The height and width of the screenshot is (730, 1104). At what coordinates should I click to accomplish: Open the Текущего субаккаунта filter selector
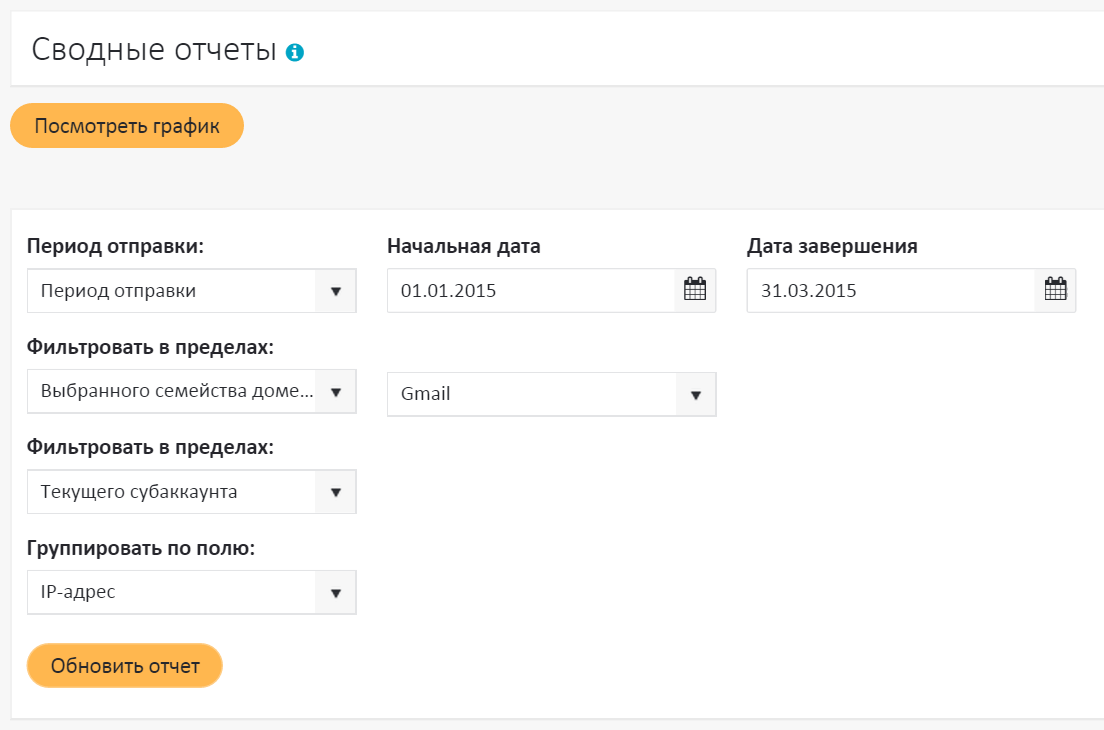170,492
